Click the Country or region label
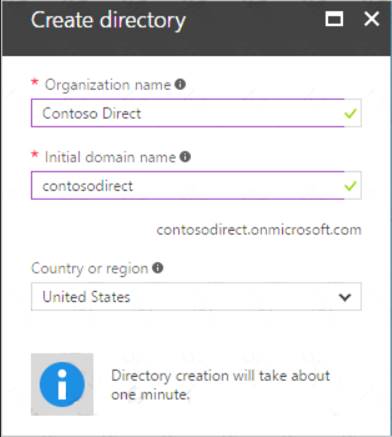This screenshot has height=437, width=392. point(90,269)
